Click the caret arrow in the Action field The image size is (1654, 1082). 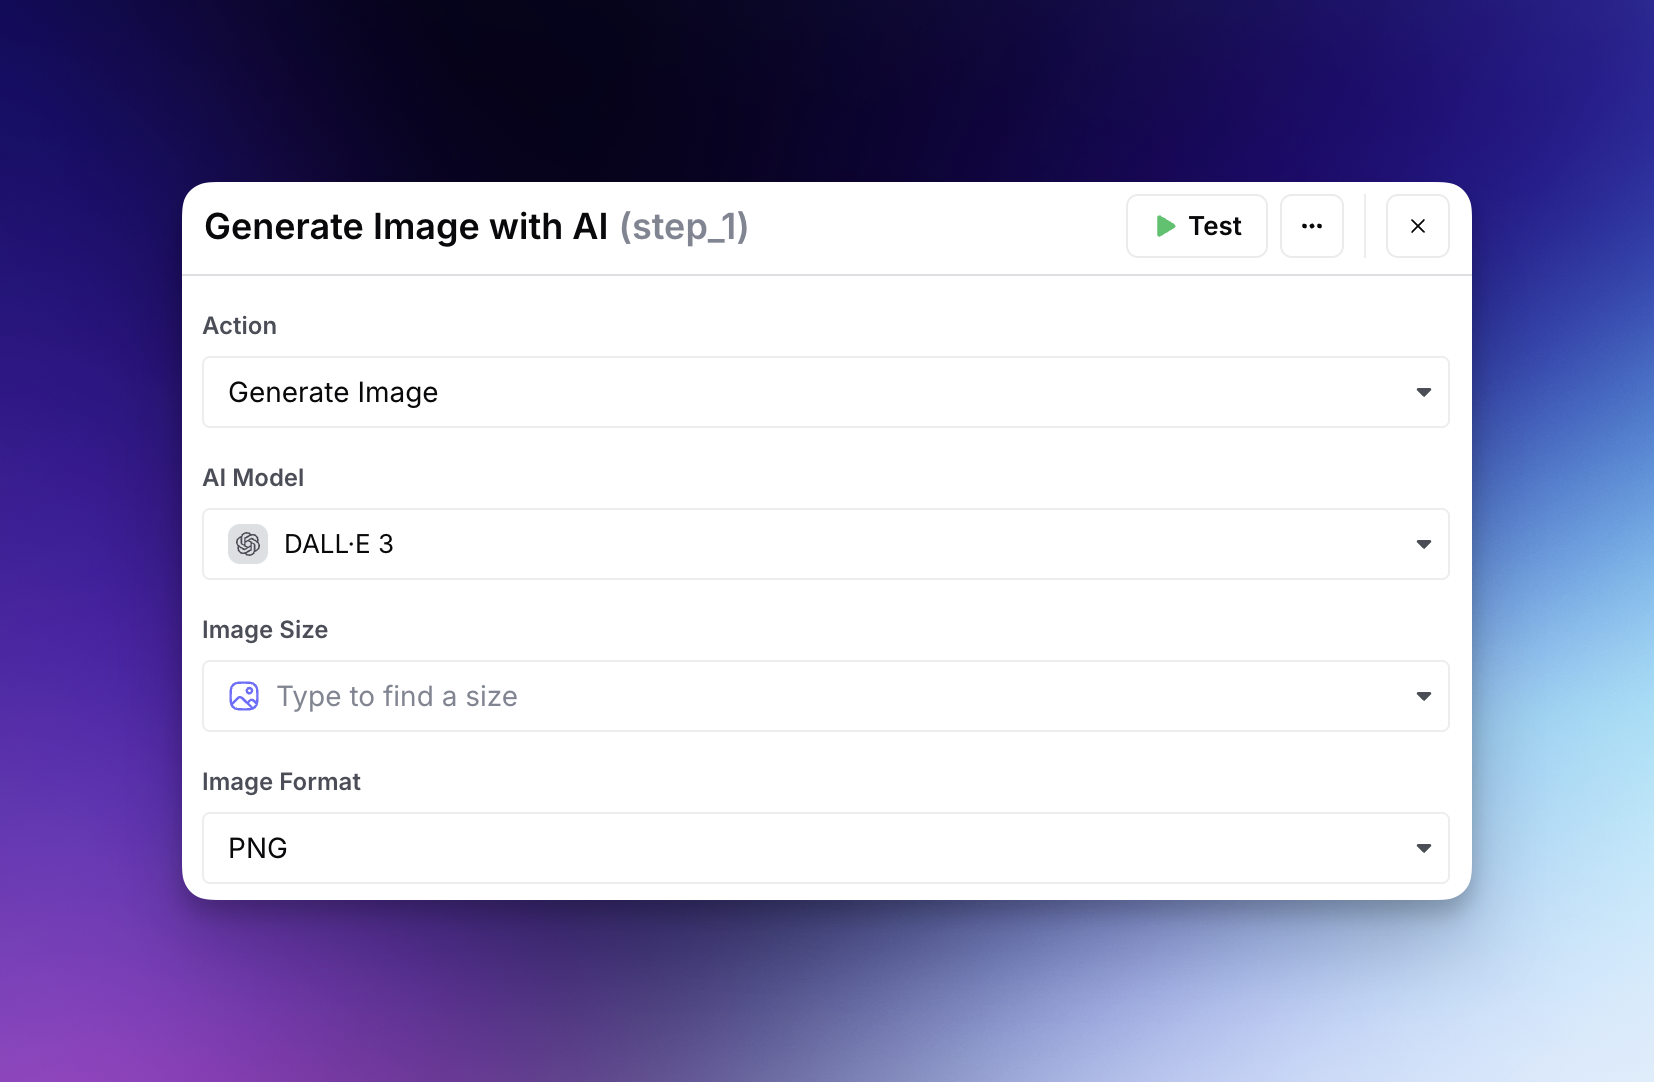point(1423,392)
